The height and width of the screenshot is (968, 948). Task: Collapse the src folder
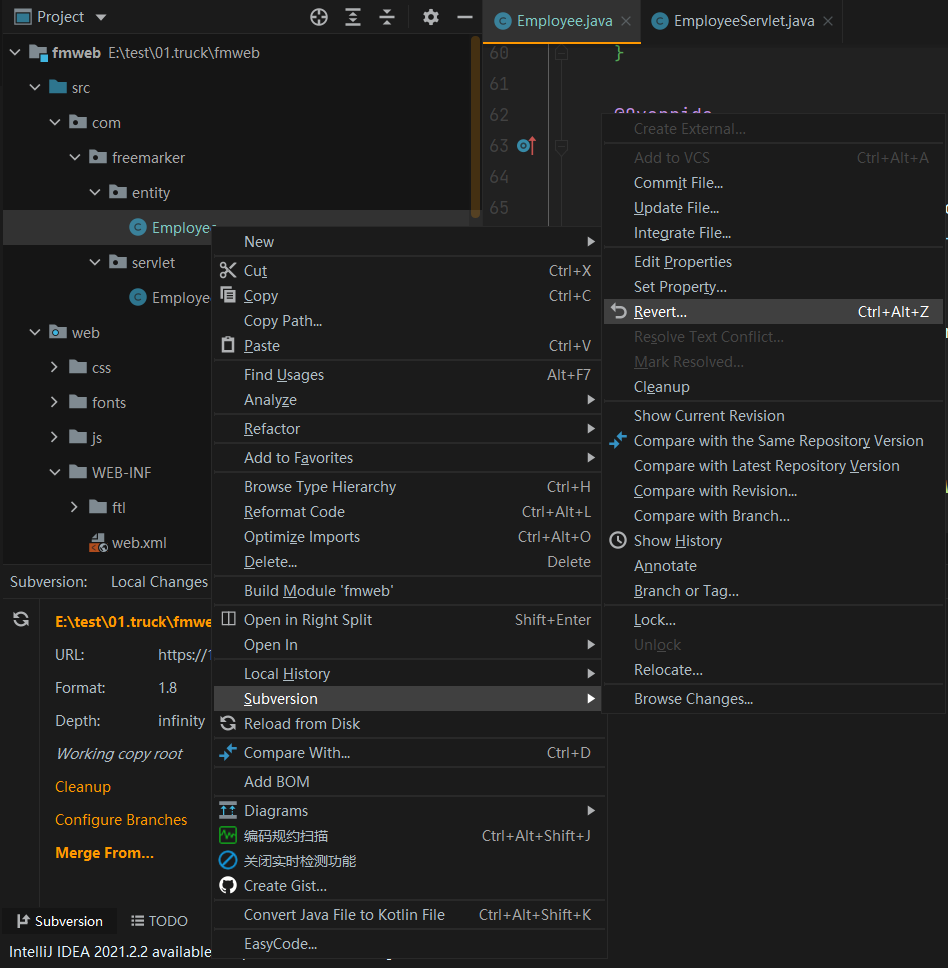pos(35,88)
